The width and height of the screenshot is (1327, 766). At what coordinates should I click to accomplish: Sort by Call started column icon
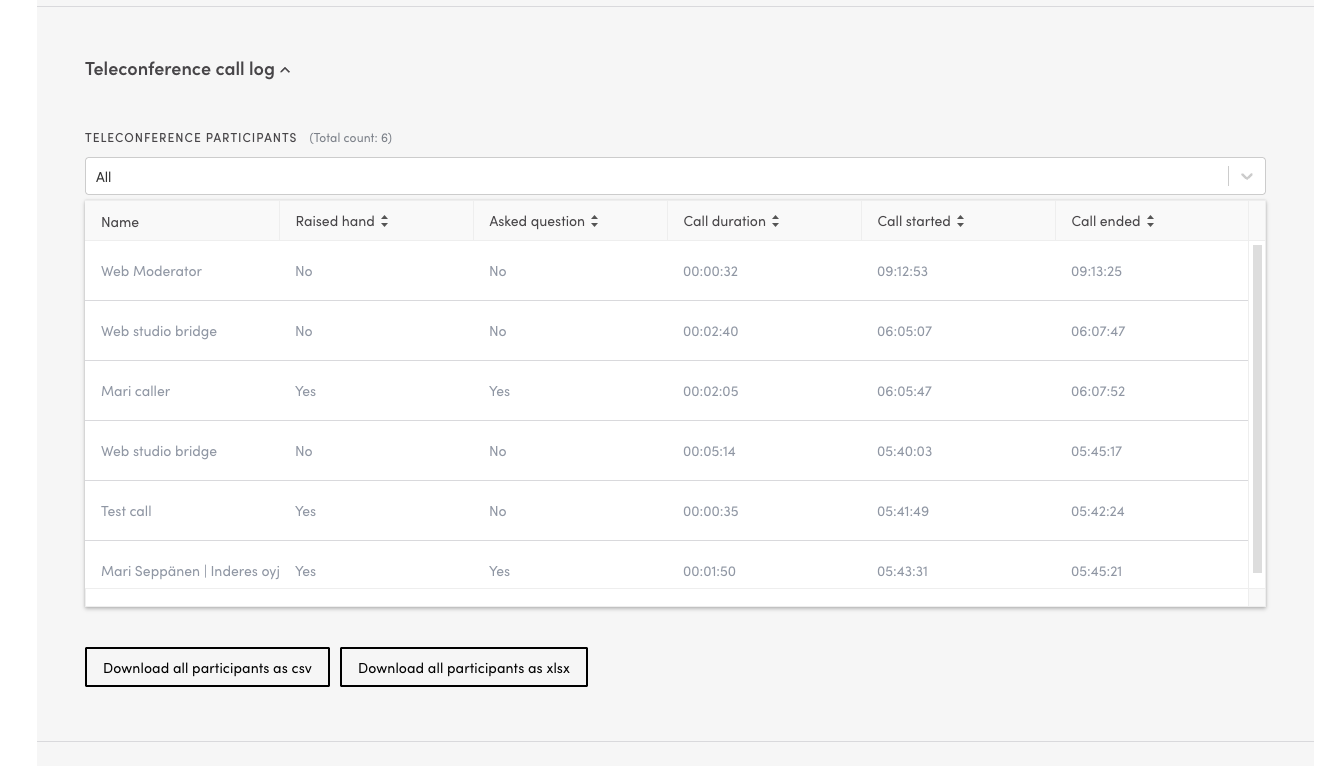pyautogui.click(x=960, y=221)
